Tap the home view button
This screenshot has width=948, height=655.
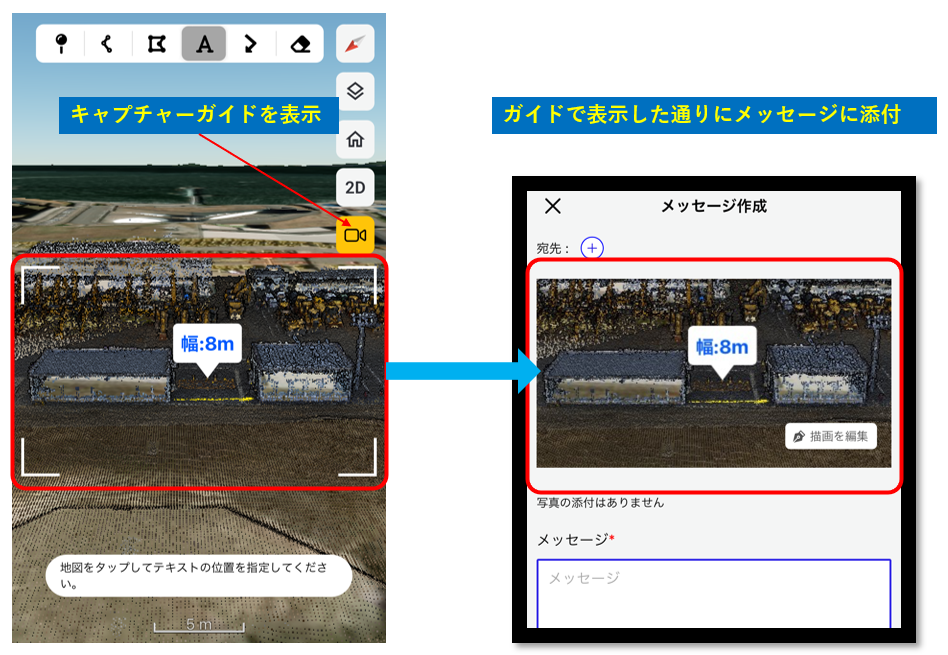355,139
